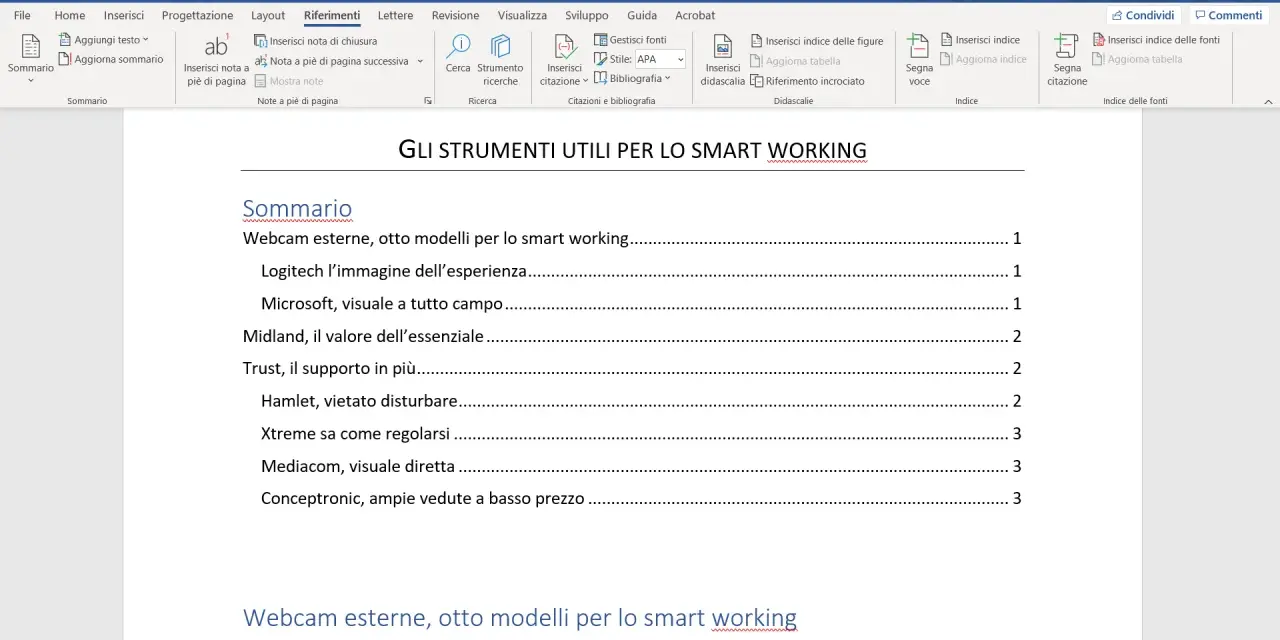This screenshot has height=640, width=1280.
Task: Click Inserisci citazione button
Action: point(564,60)
